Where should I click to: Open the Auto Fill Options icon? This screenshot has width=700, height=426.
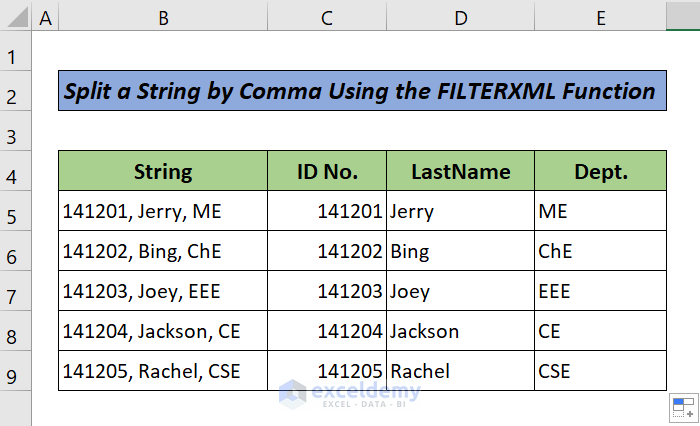[682, 407]
